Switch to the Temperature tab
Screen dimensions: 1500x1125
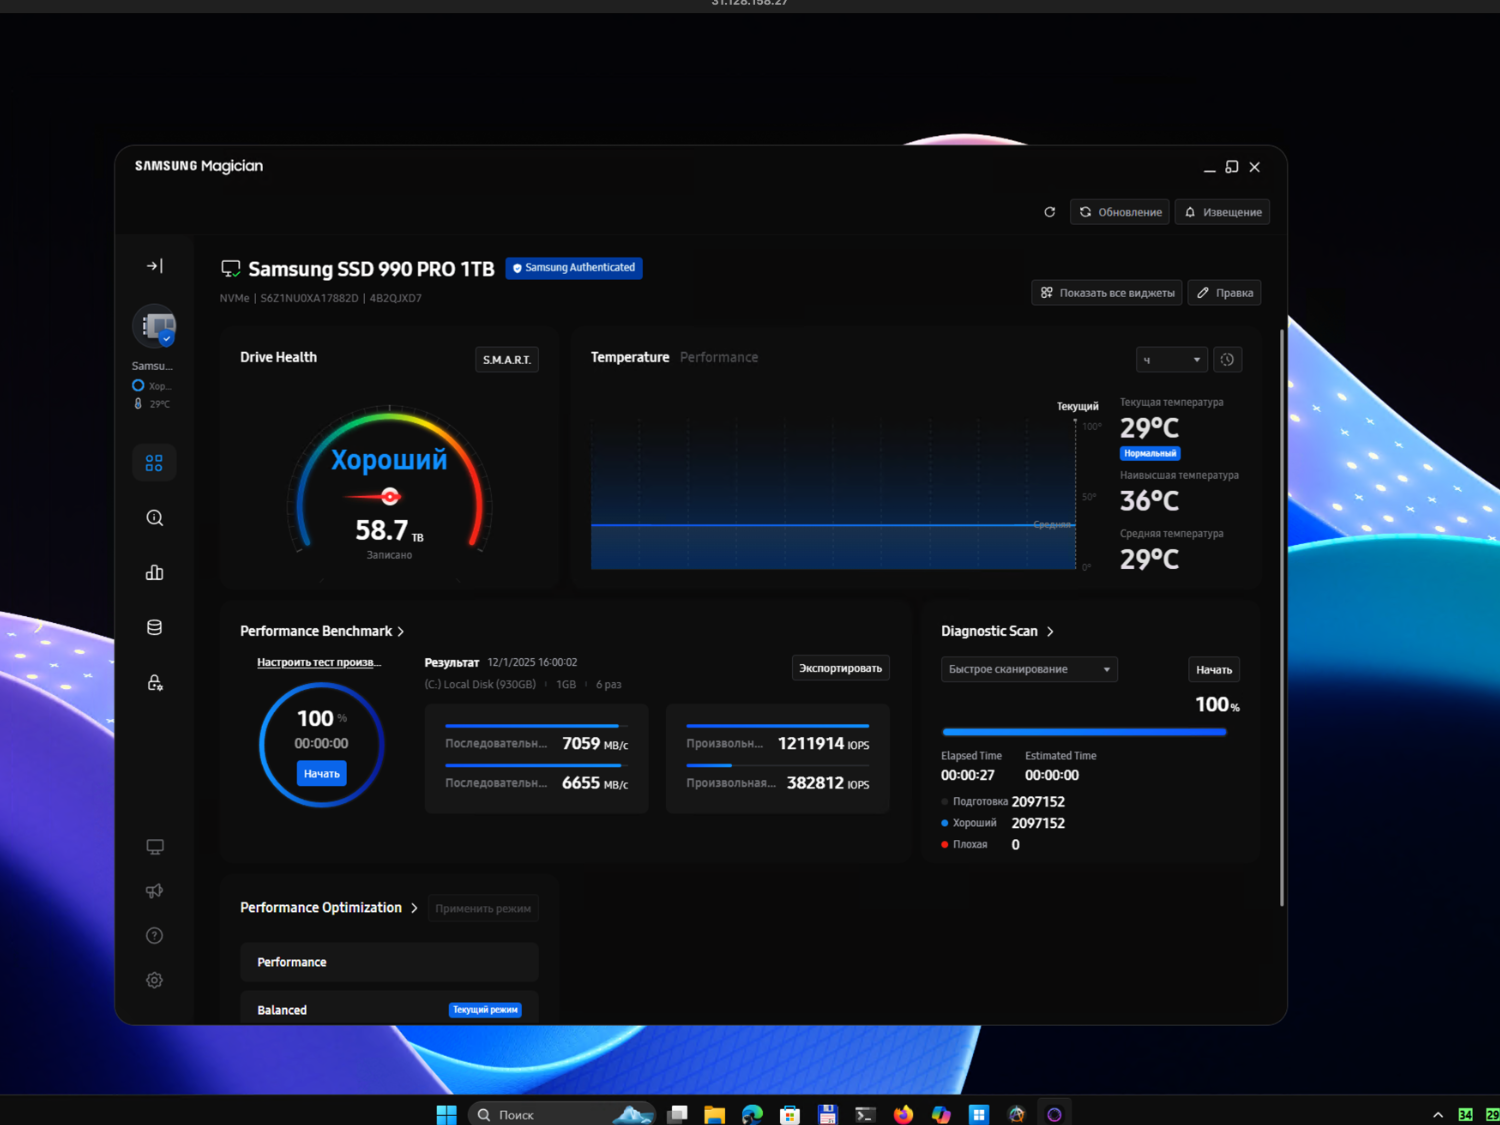(630, 357)
